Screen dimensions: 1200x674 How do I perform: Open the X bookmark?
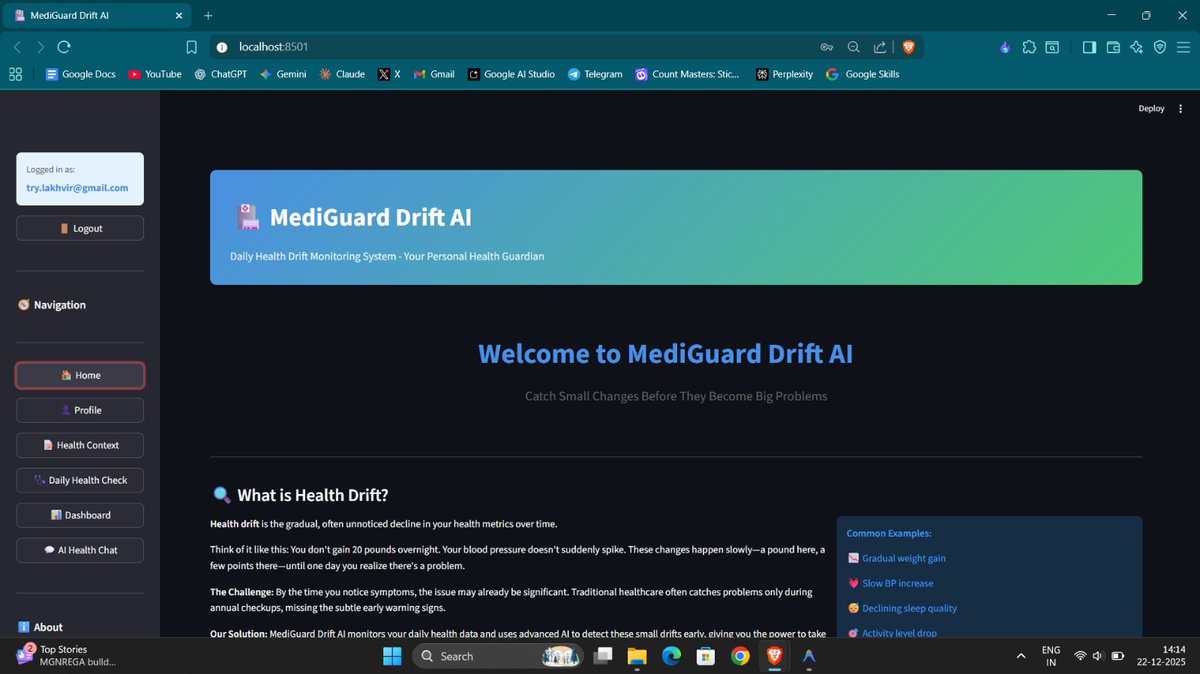coord(390,74)
